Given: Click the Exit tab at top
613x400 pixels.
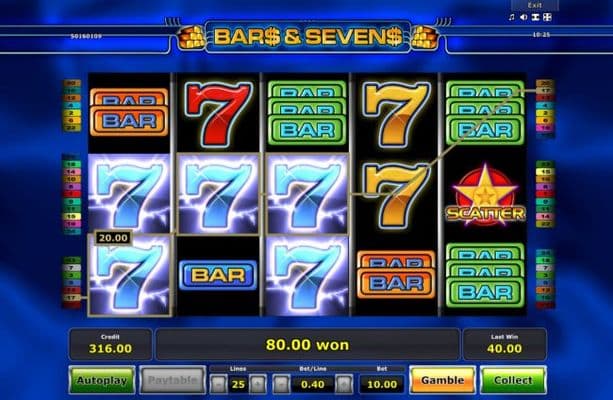Looking at the screenshot, I should [x=534, y=5].
